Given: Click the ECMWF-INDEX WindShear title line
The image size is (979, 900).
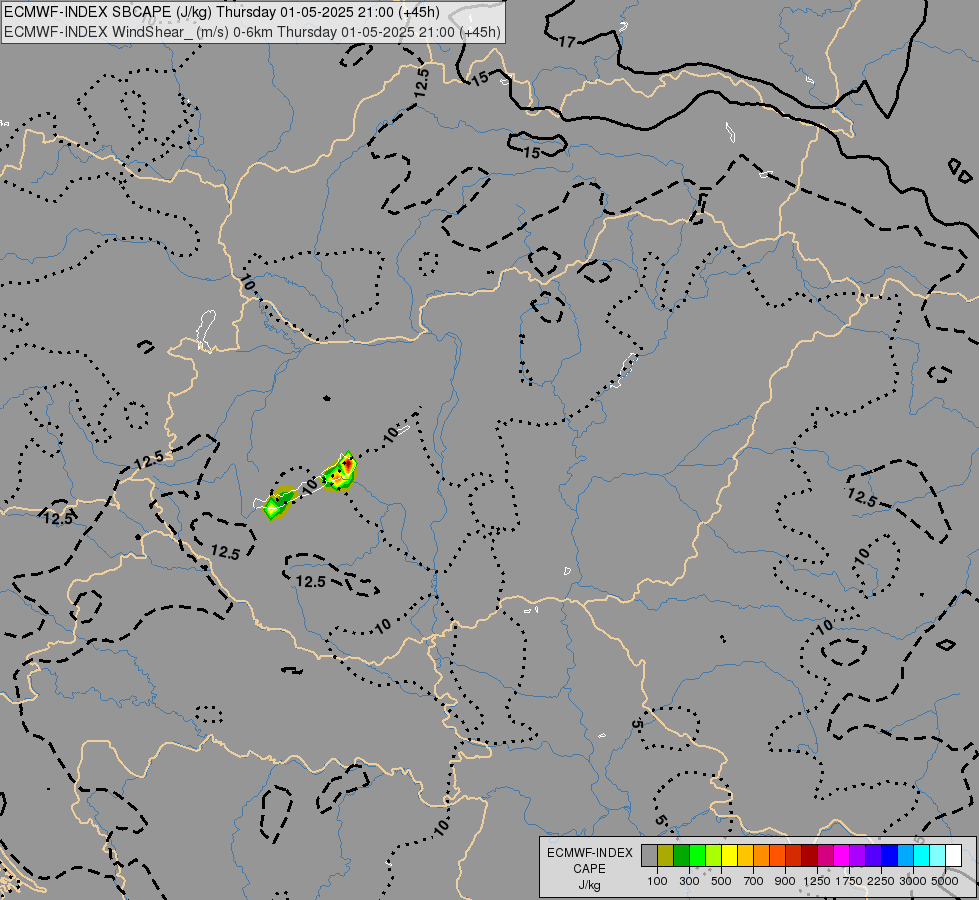Looking at the screenshot, I should tap(252, 31).
